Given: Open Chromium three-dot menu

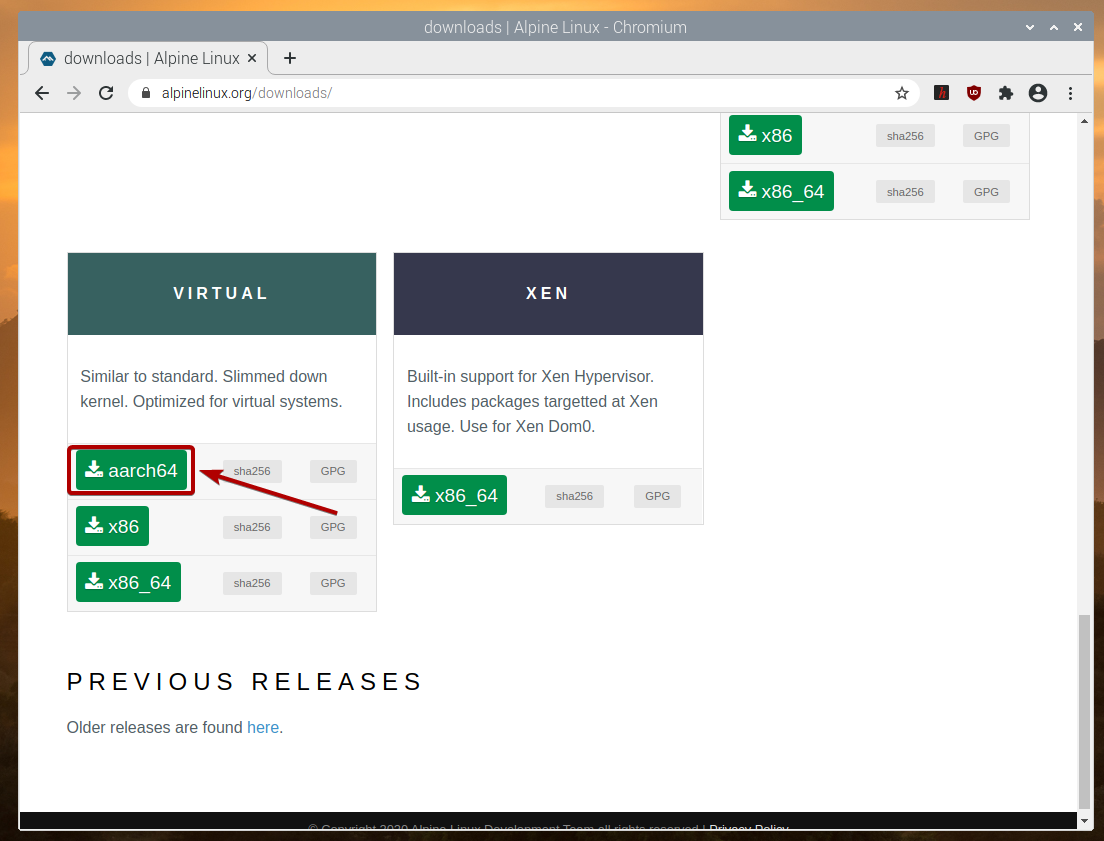Looking at the screenshot, I should [x=1070, y=93].
